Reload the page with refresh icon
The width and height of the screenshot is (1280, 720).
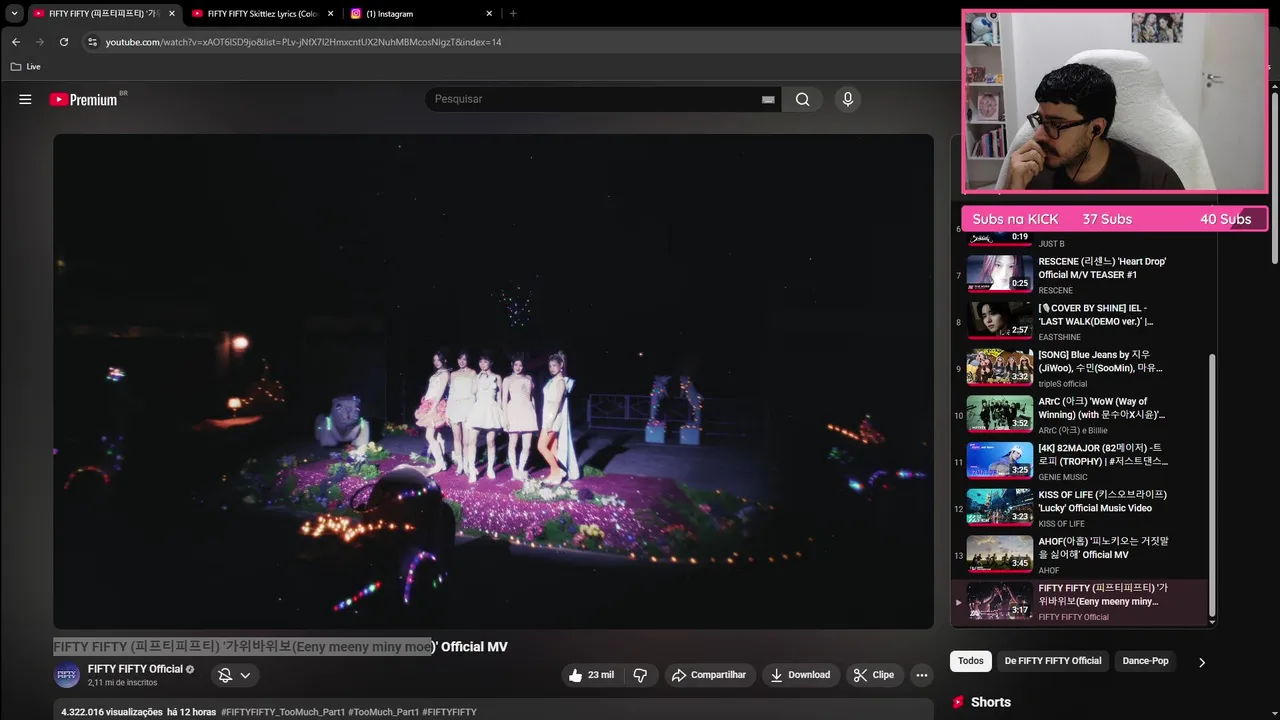click(64, 42)
